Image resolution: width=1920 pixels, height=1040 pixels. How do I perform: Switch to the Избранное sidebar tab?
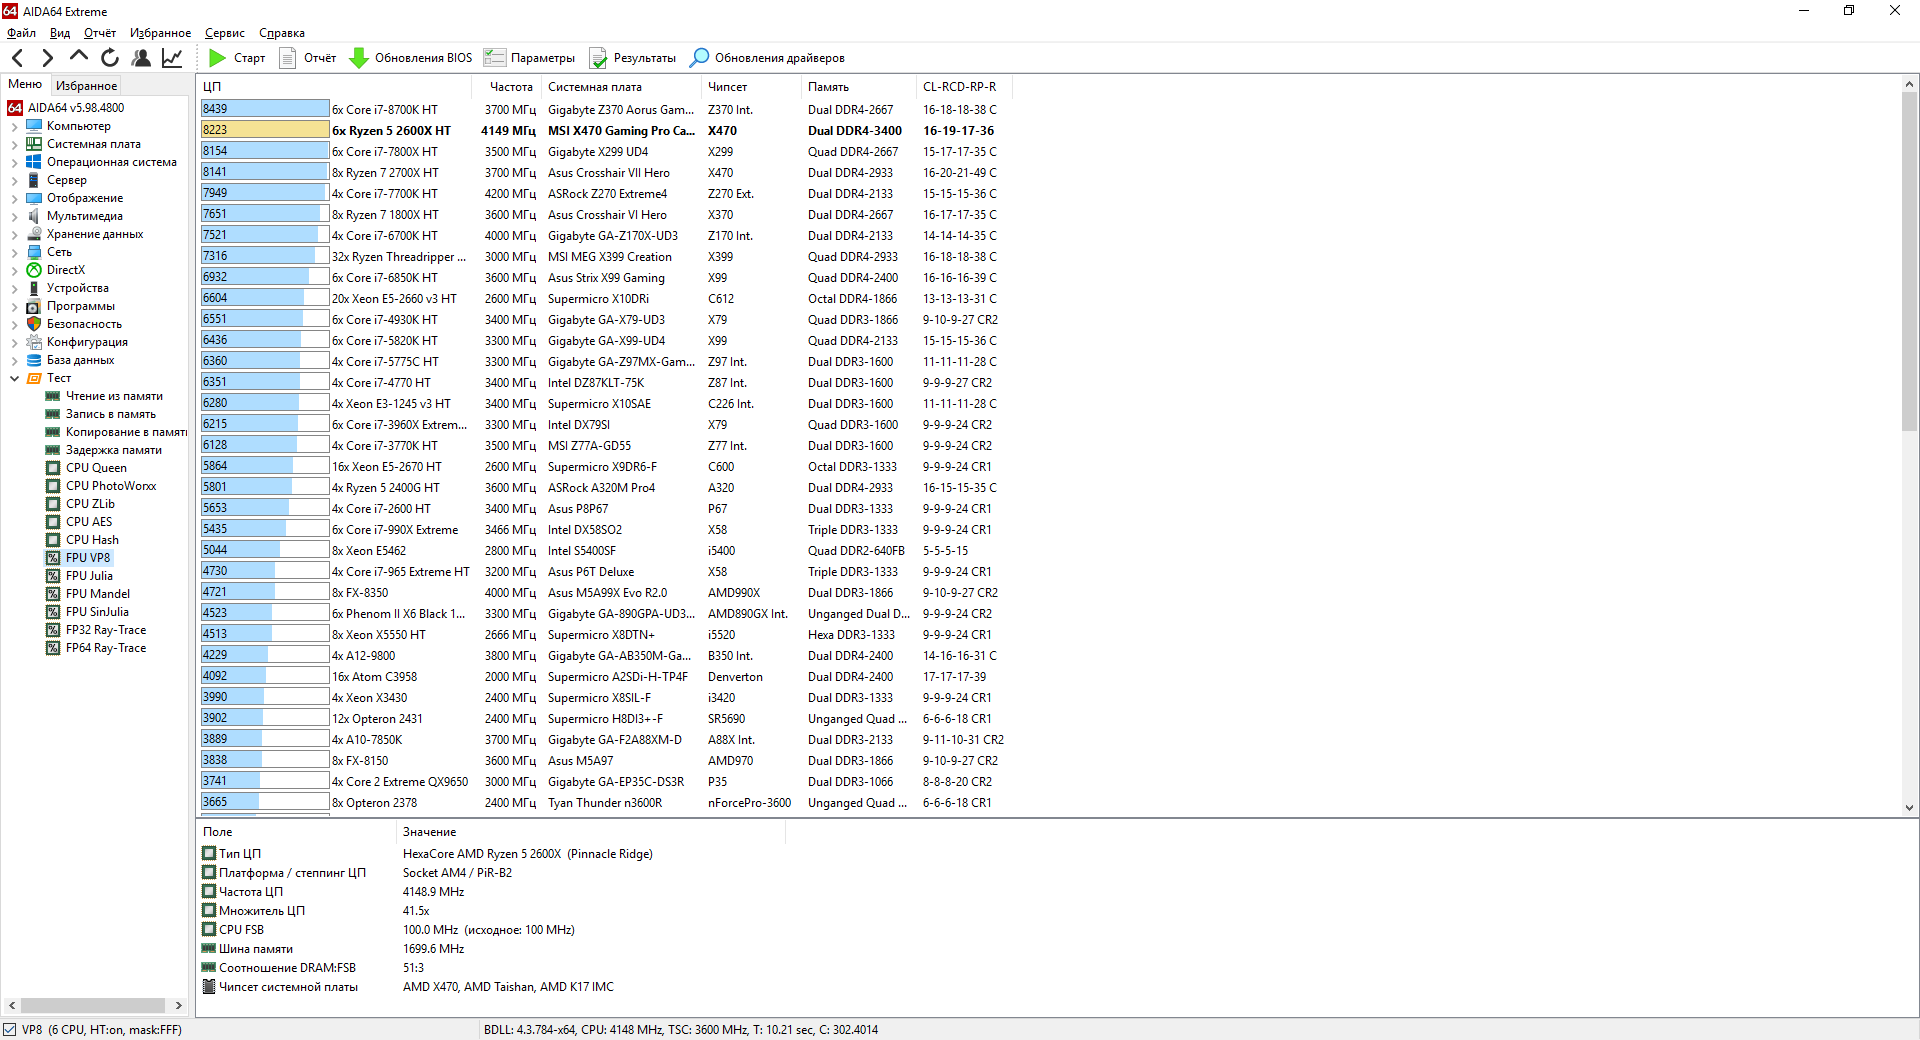86,86
